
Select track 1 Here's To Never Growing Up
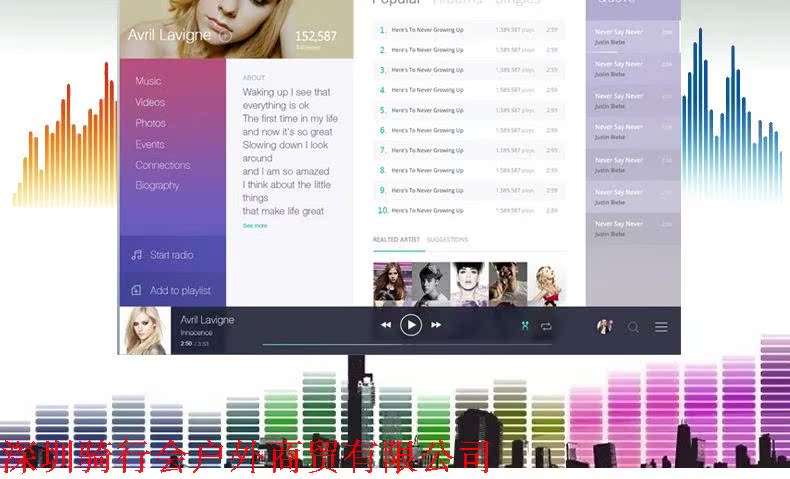(x=469, y=30)
